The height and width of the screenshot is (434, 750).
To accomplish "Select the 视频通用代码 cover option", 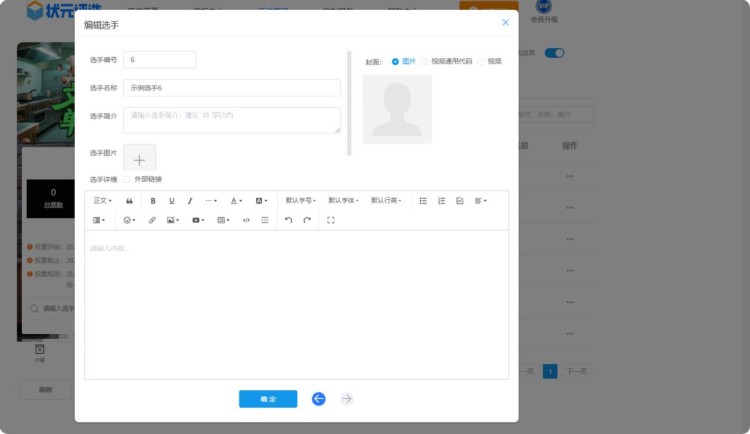I will coord(425,62).
